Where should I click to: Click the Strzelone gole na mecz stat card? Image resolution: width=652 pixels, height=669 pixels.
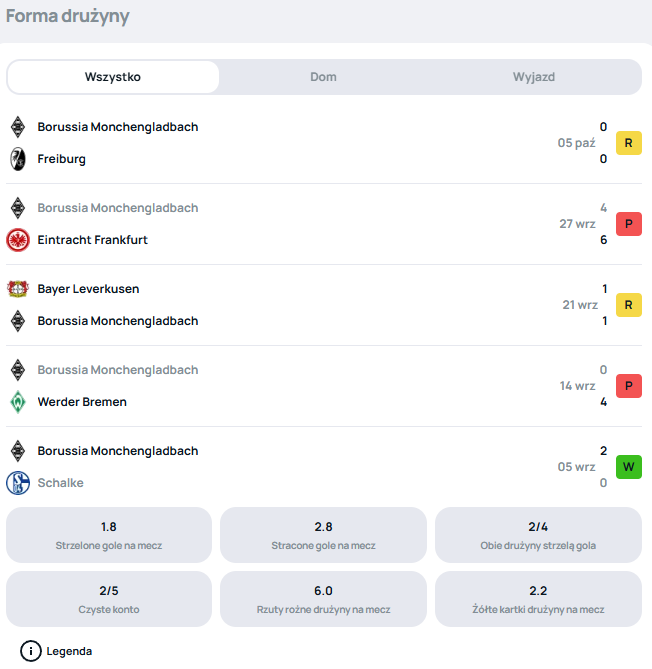pyautogui.click(x=109, y=535)
